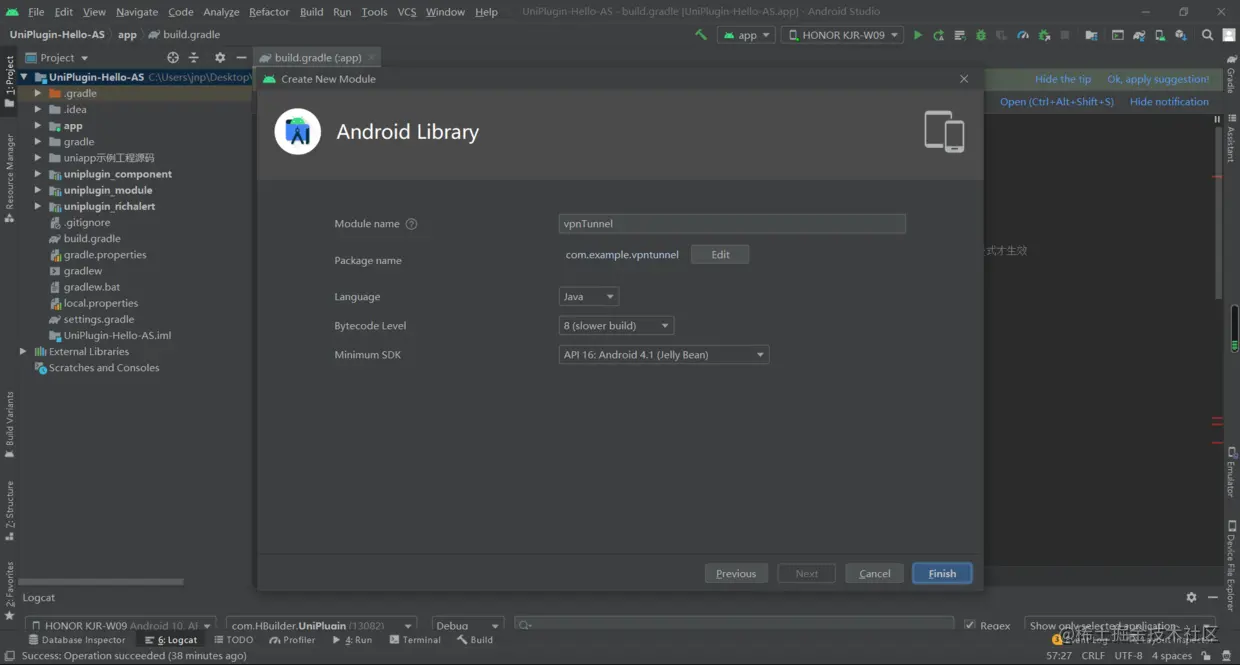
Task: Click the Search Everywhere magnifier icon
Action: coord(1207,35)
